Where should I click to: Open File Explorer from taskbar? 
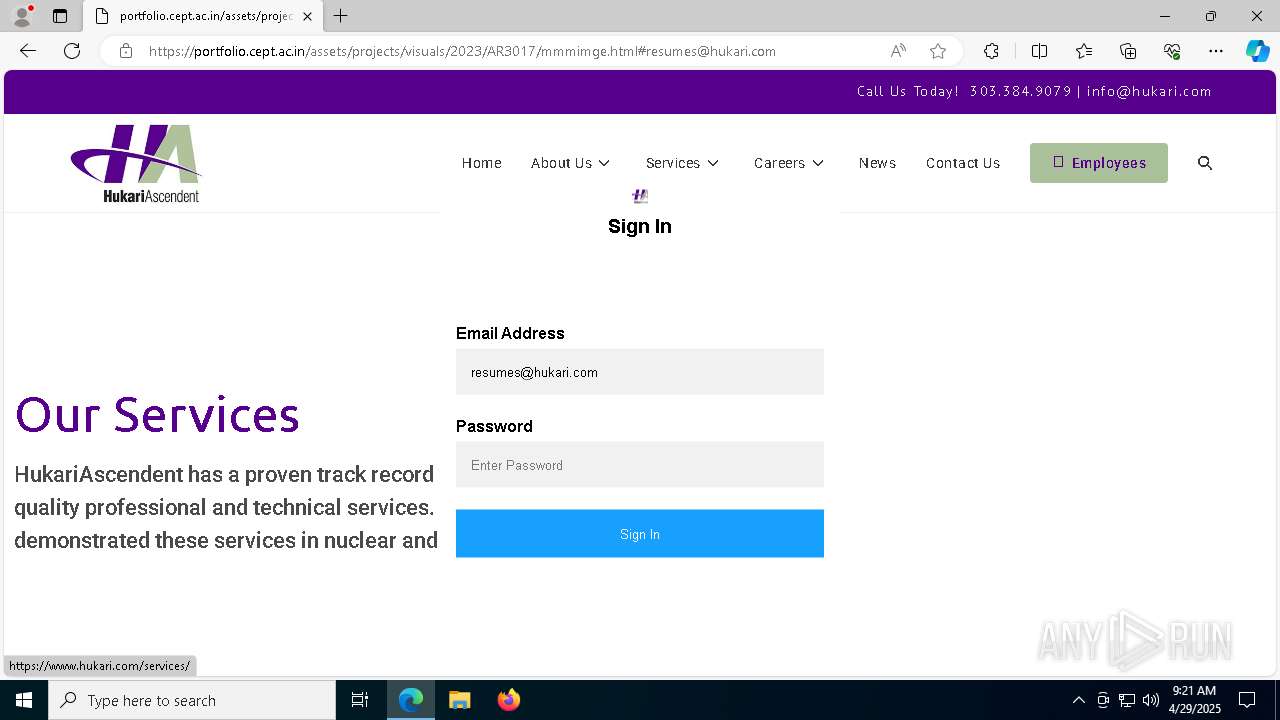[x=460, y=700]
